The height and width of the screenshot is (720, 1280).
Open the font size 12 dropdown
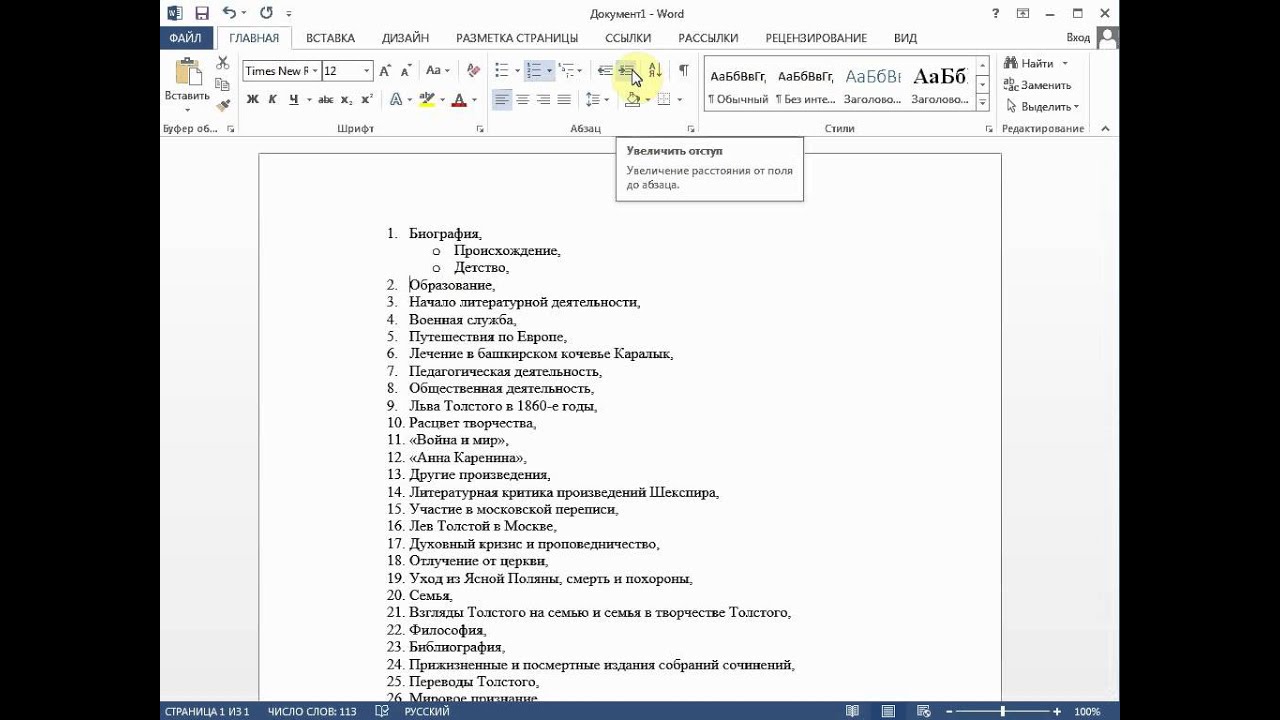pyautogui.click(x=367, y=71)
